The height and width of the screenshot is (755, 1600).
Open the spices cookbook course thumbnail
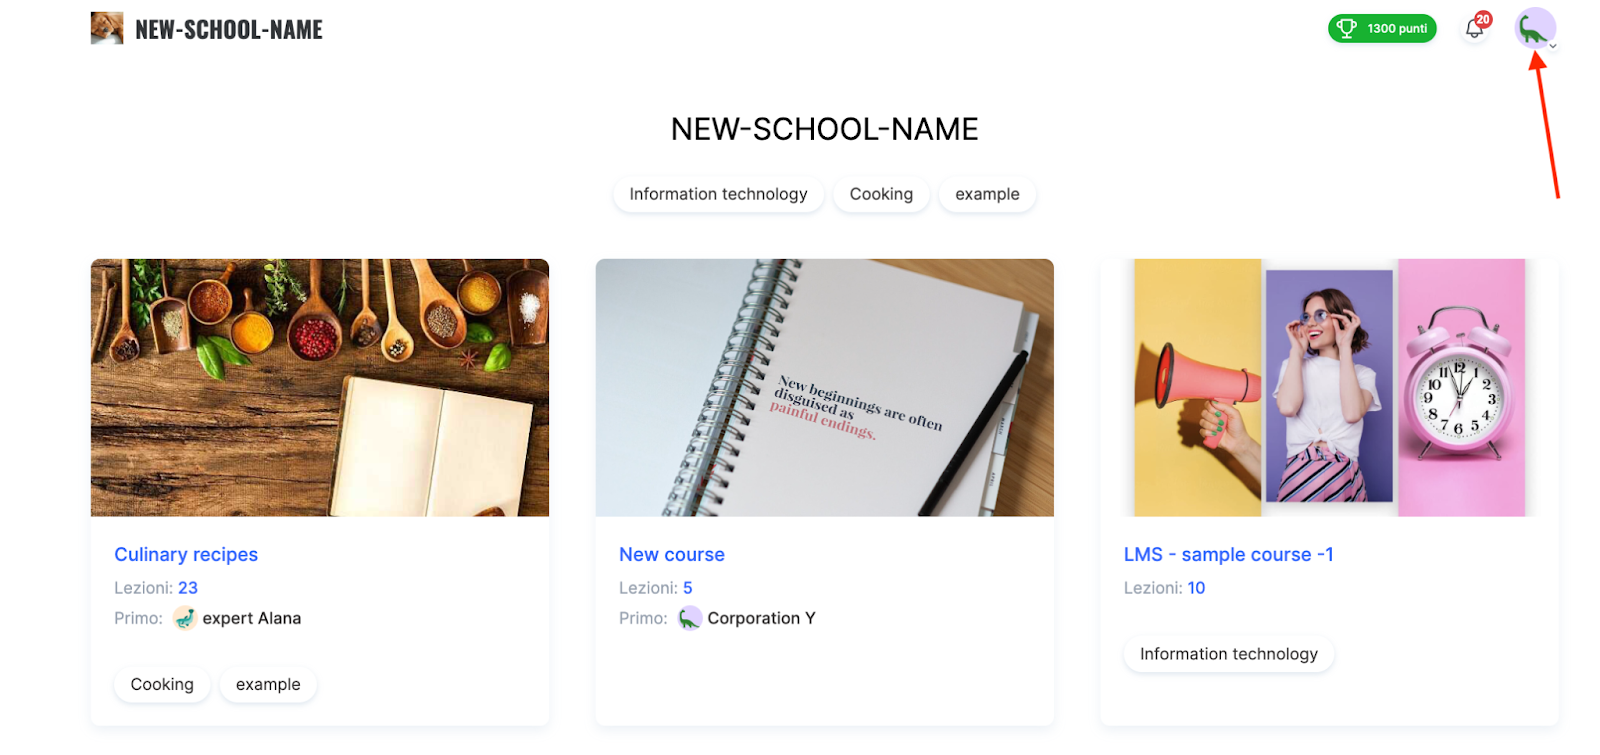click(x=320, y=388)
